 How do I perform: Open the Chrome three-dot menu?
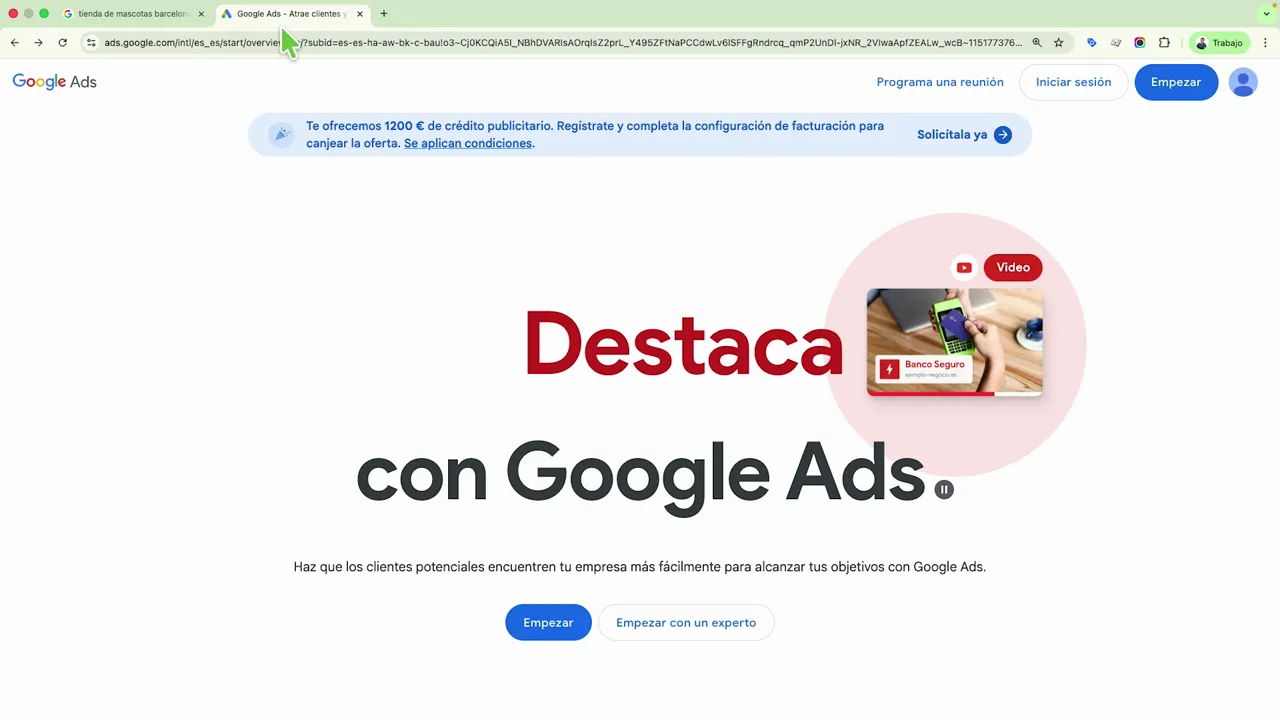[x=1265, y=43]
